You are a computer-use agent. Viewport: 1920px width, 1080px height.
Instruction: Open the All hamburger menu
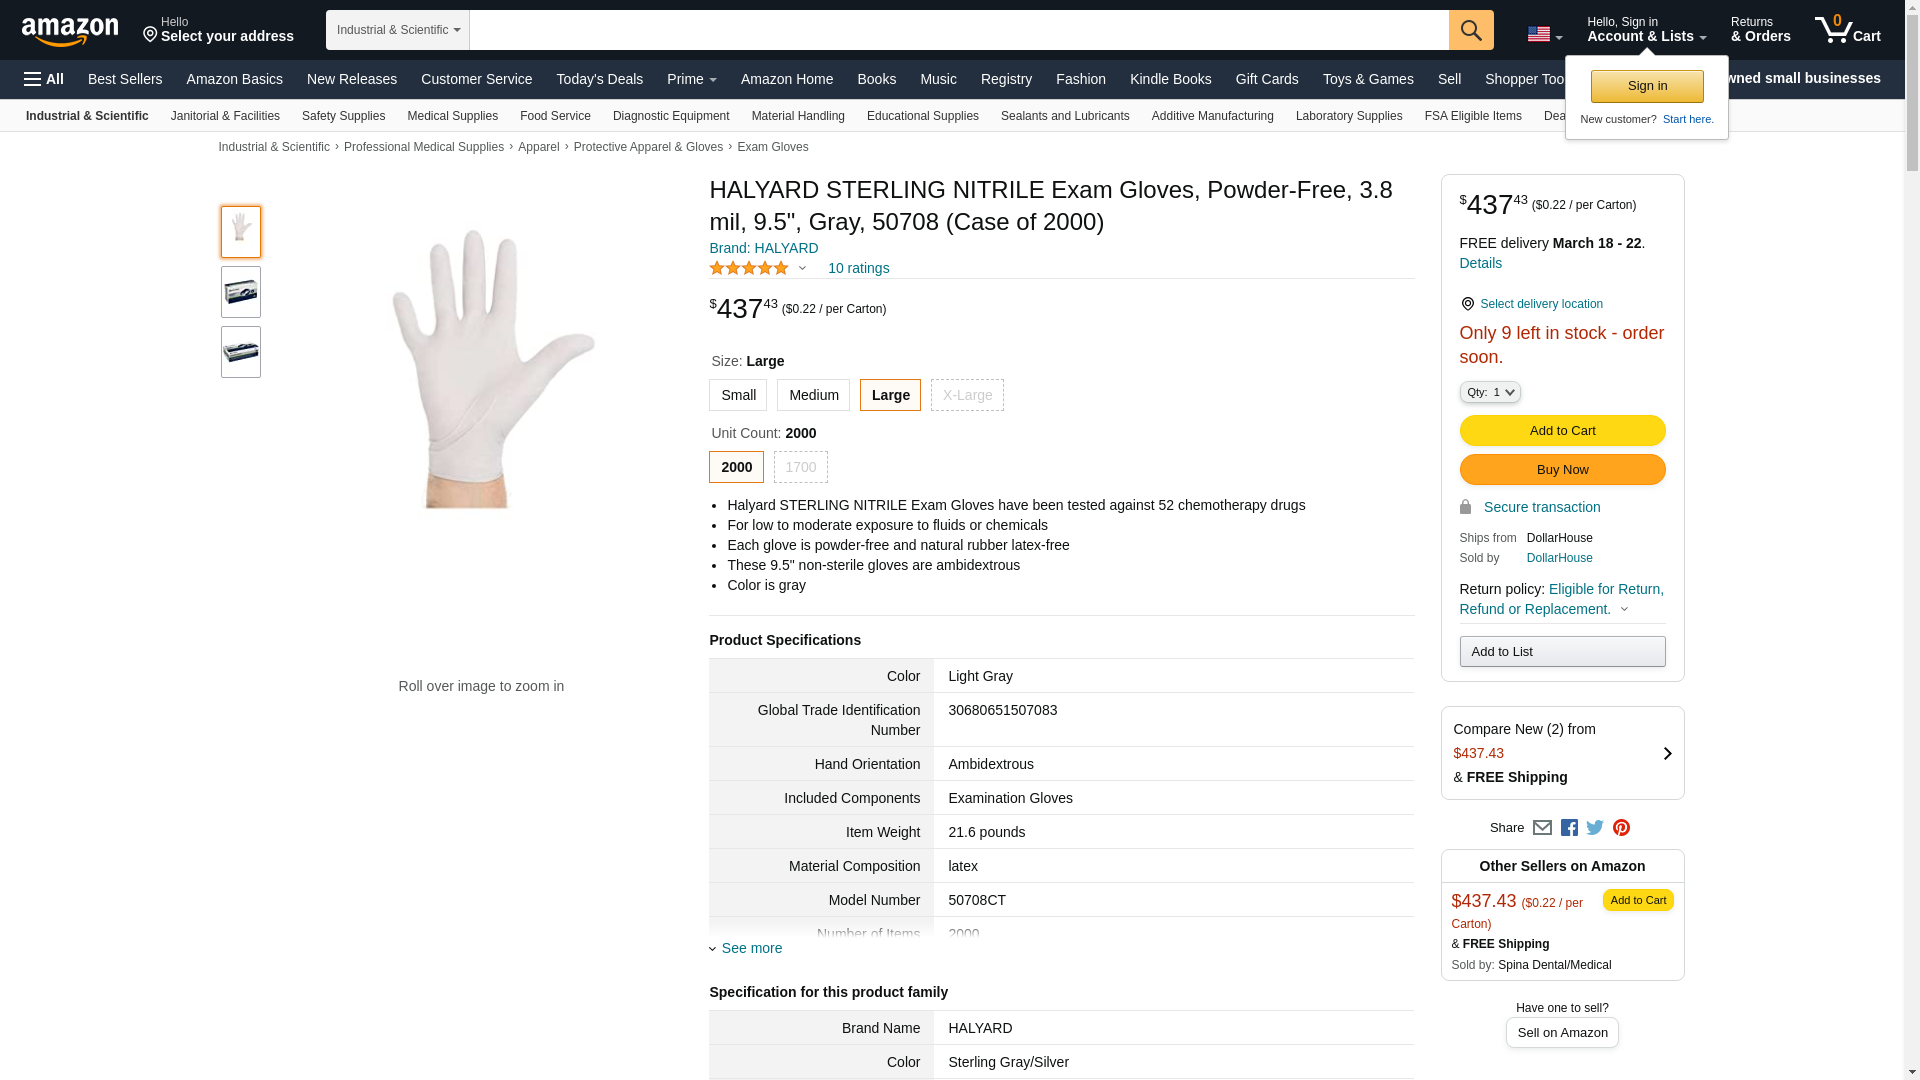[44, 79]
